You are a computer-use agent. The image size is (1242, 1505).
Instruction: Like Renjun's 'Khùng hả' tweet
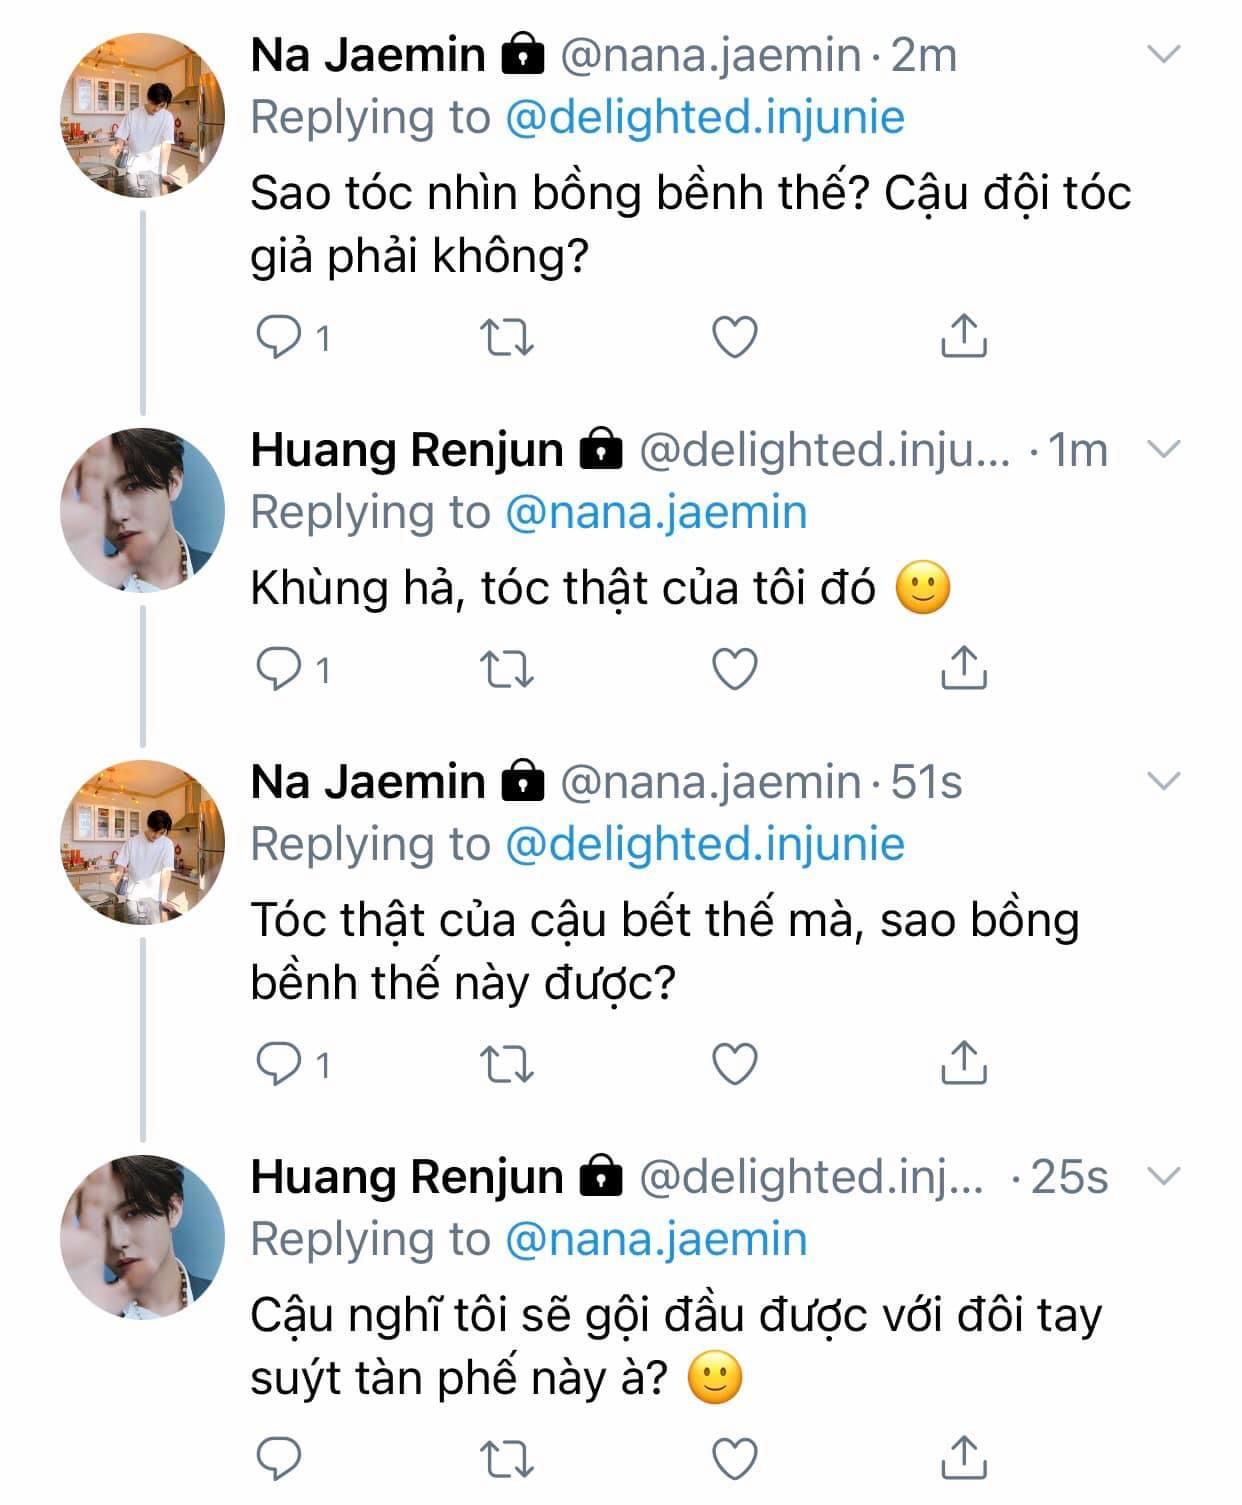[735, 669]
